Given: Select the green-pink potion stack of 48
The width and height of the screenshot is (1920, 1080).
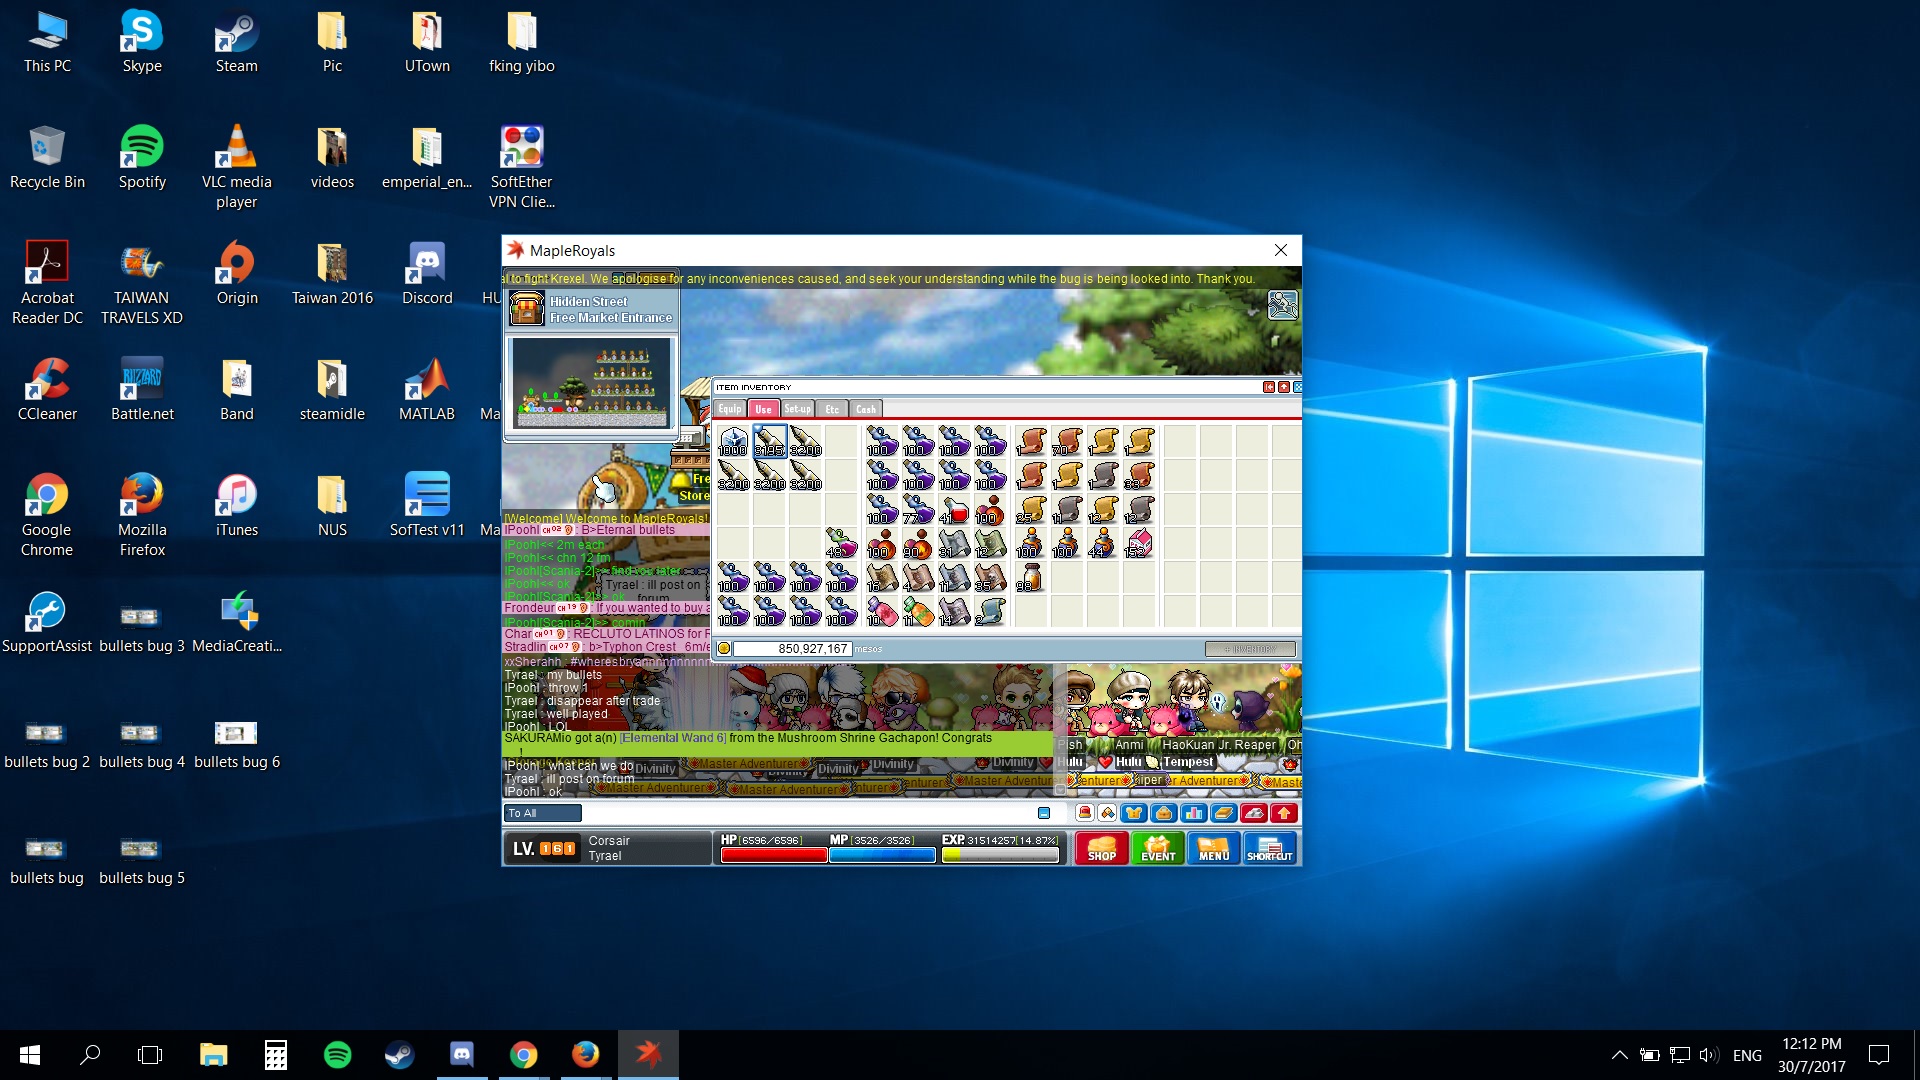Looking at the screenshot, I should (x=841, y=544).
